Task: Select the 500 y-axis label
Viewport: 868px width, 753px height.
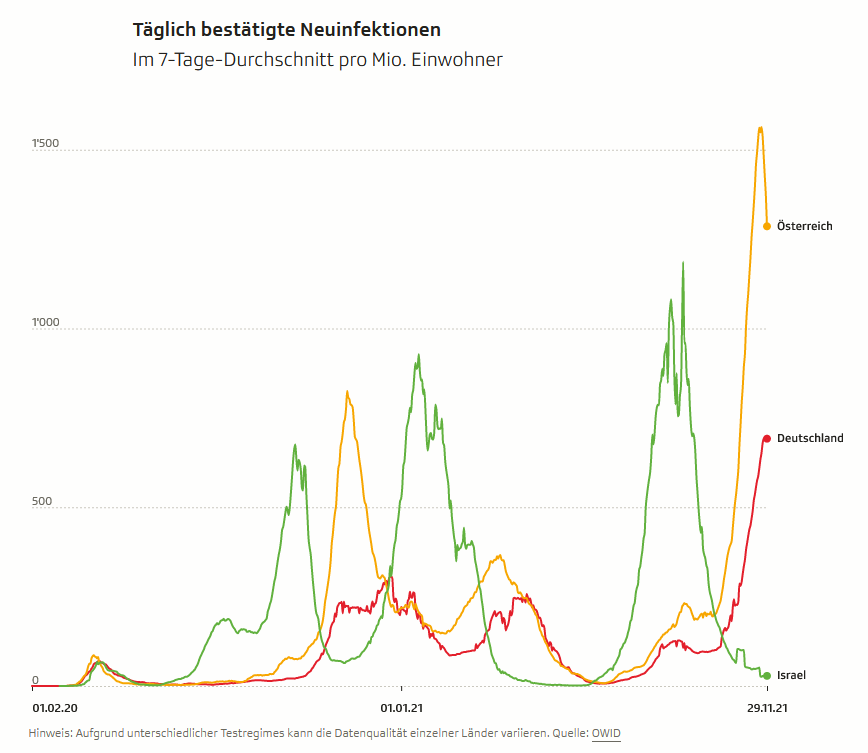Action: tap(42, 502)
